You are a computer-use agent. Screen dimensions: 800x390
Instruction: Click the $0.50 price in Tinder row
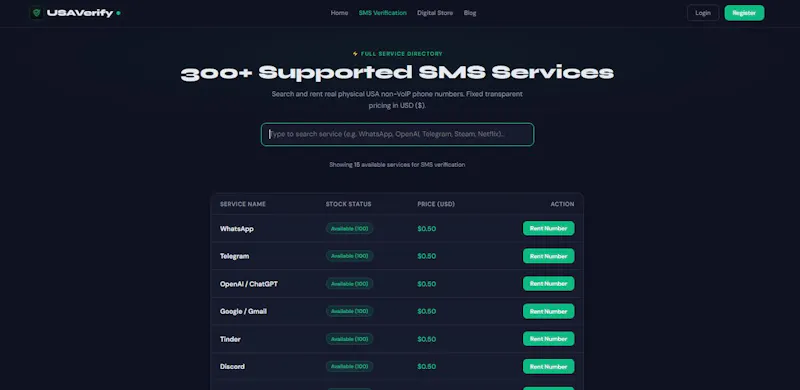(x=427, y=339)
